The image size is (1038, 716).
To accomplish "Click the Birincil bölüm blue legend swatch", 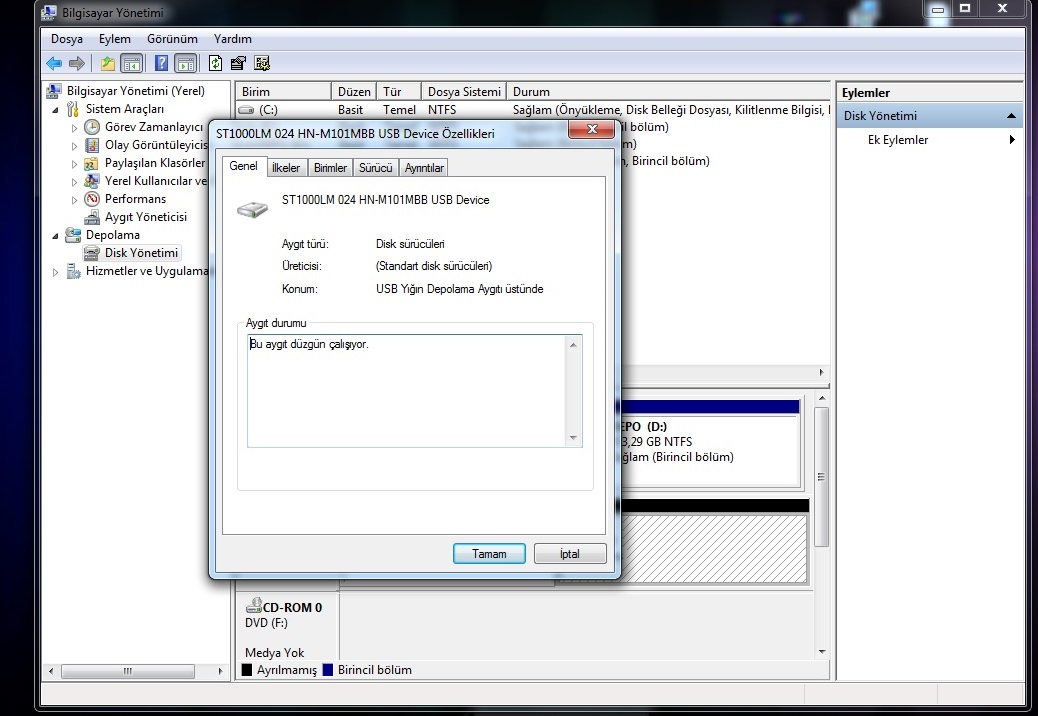I will coord(328,670).
